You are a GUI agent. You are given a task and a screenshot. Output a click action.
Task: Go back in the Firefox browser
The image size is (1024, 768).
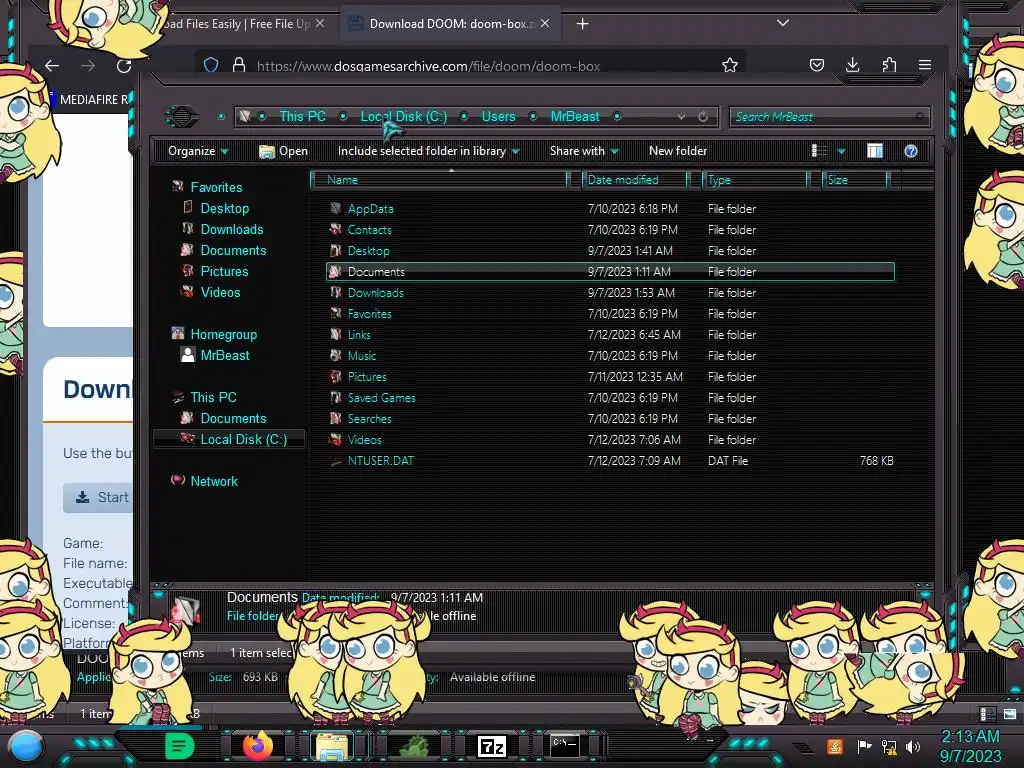[x=52, y=65]
